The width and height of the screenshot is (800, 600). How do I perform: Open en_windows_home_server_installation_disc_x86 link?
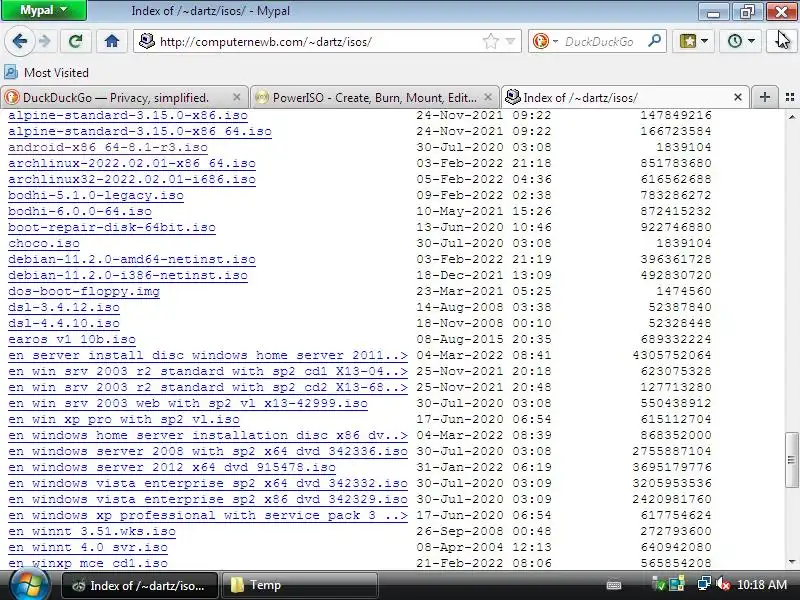tap(208, 435)
